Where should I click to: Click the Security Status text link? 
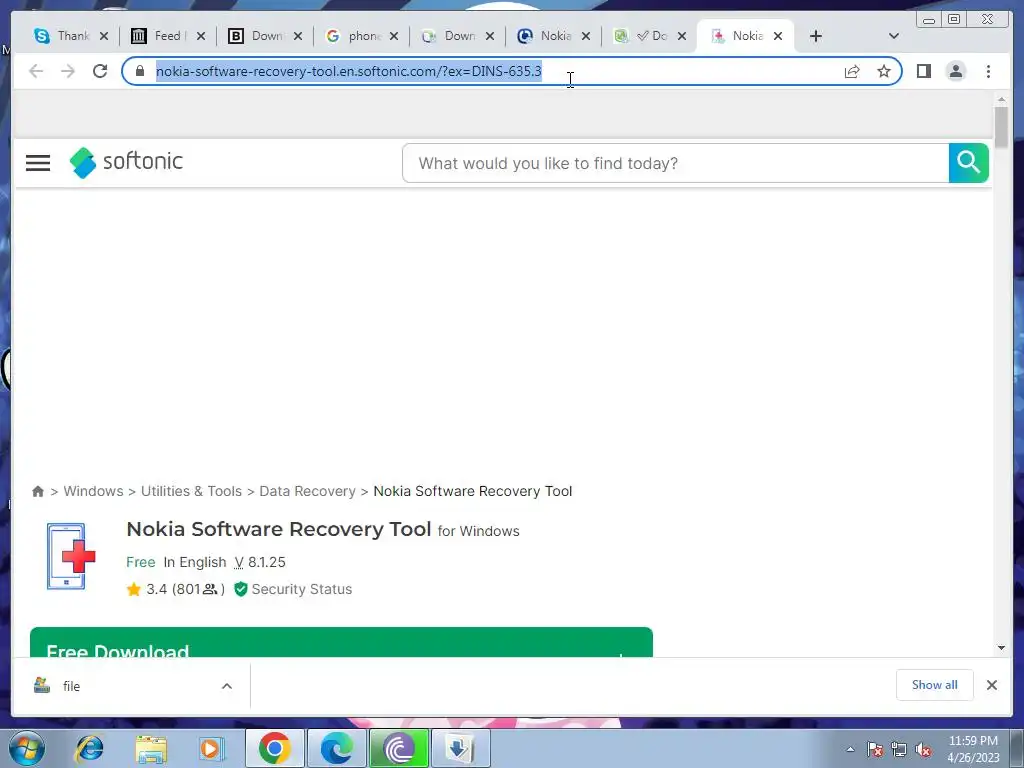click(302, 589)
